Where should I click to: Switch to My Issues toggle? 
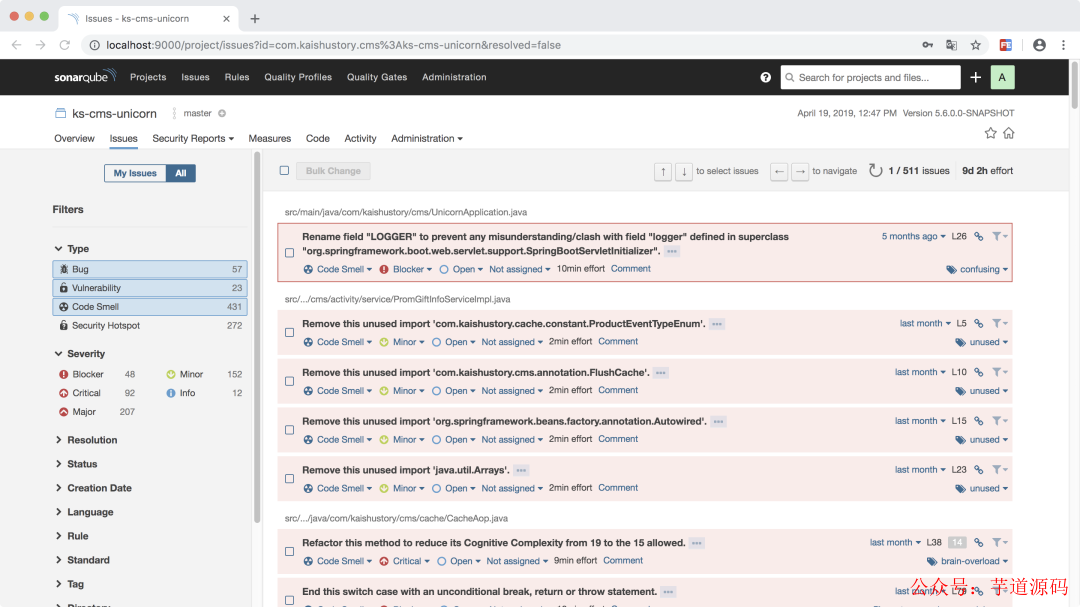click(135, 173)
